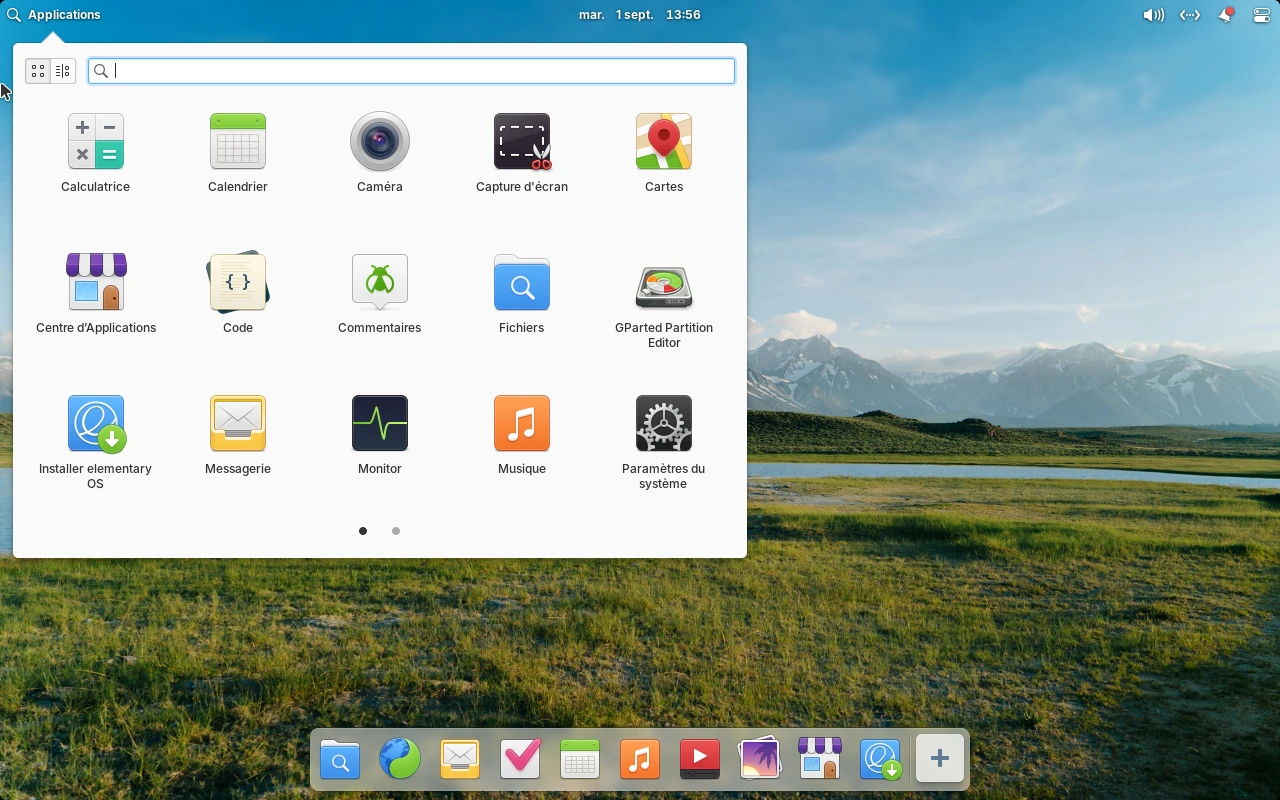Open Calendar from the dock

(580, 760)
